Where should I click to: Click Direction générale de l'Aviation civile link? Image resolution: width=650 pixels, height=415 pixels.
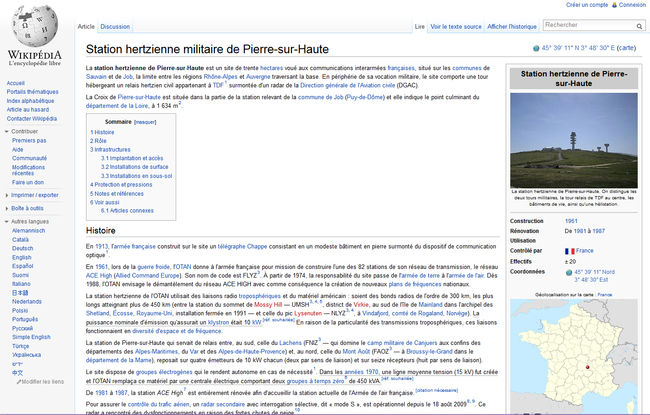(x=347, y=85)
